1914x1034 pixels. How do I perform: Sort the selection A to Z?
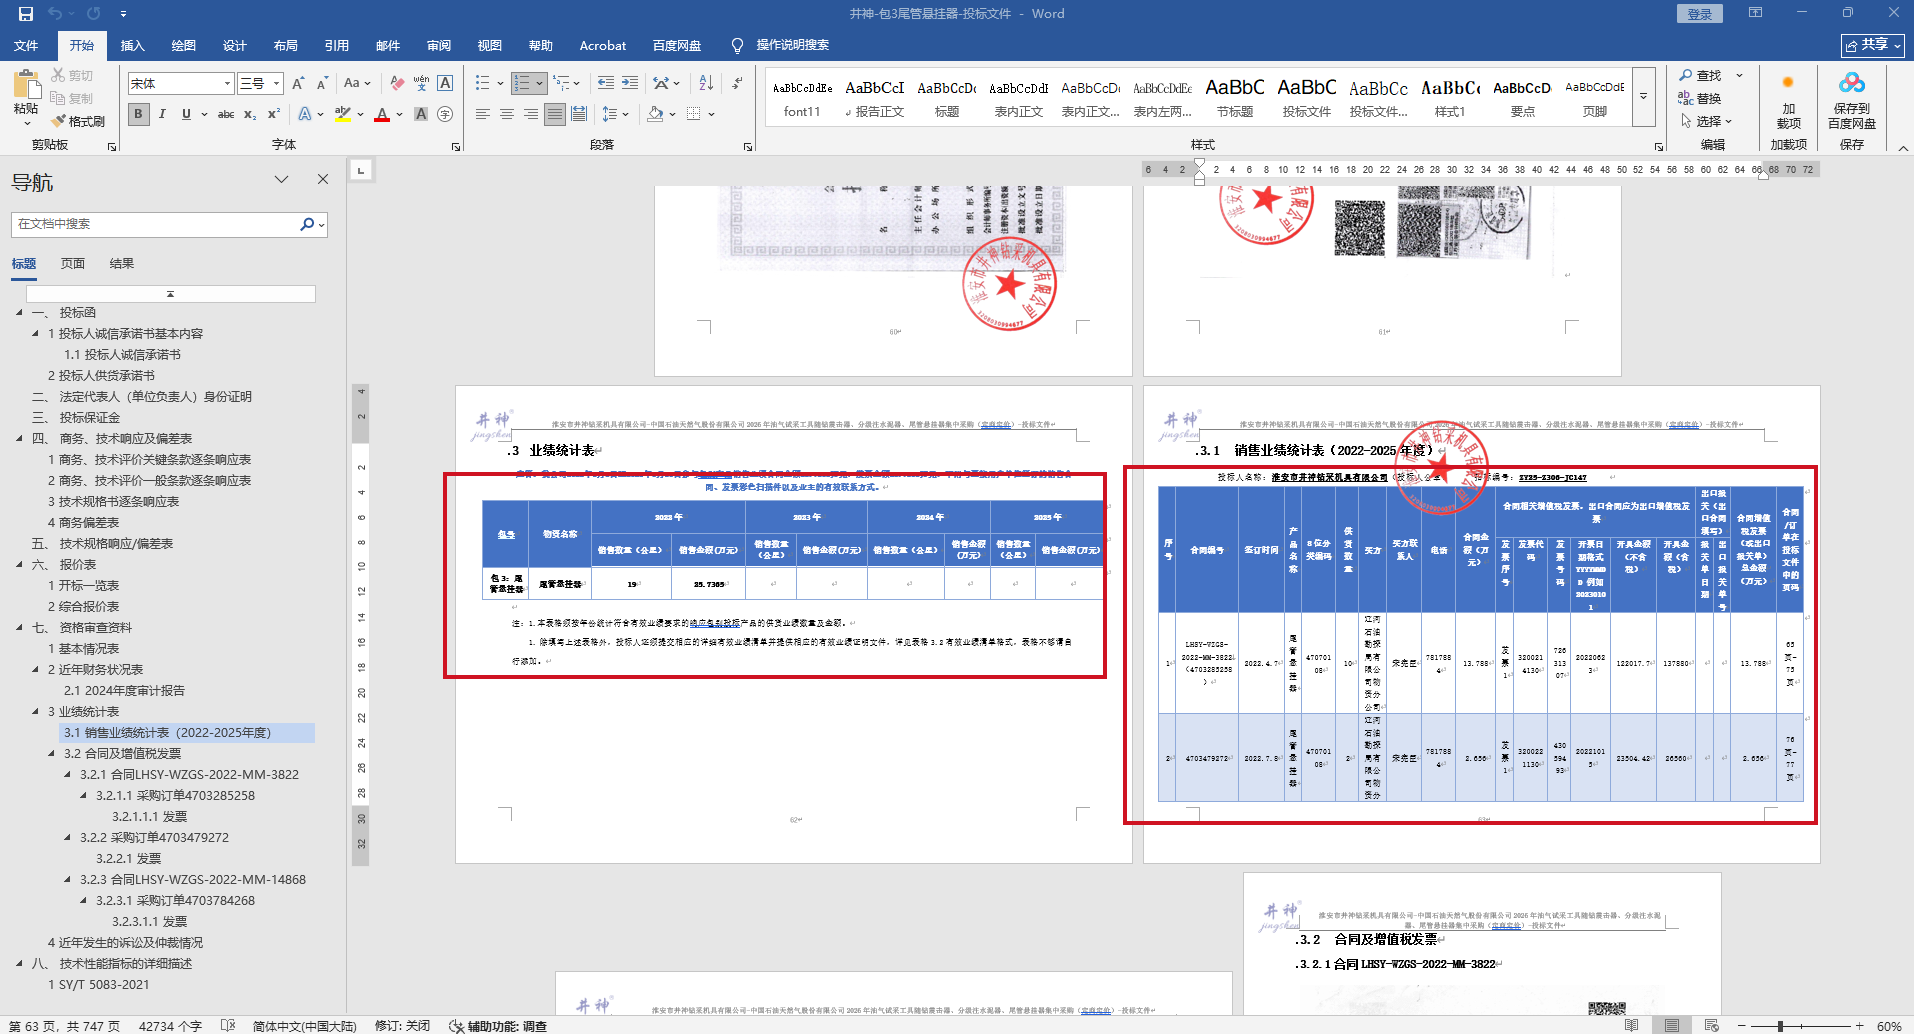[706, 83]
